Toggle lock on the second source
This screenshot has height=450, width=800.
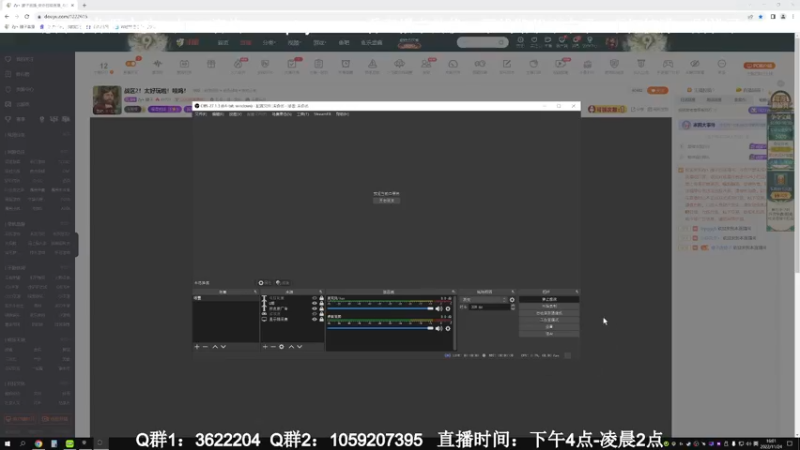click(x=321, y=304)
